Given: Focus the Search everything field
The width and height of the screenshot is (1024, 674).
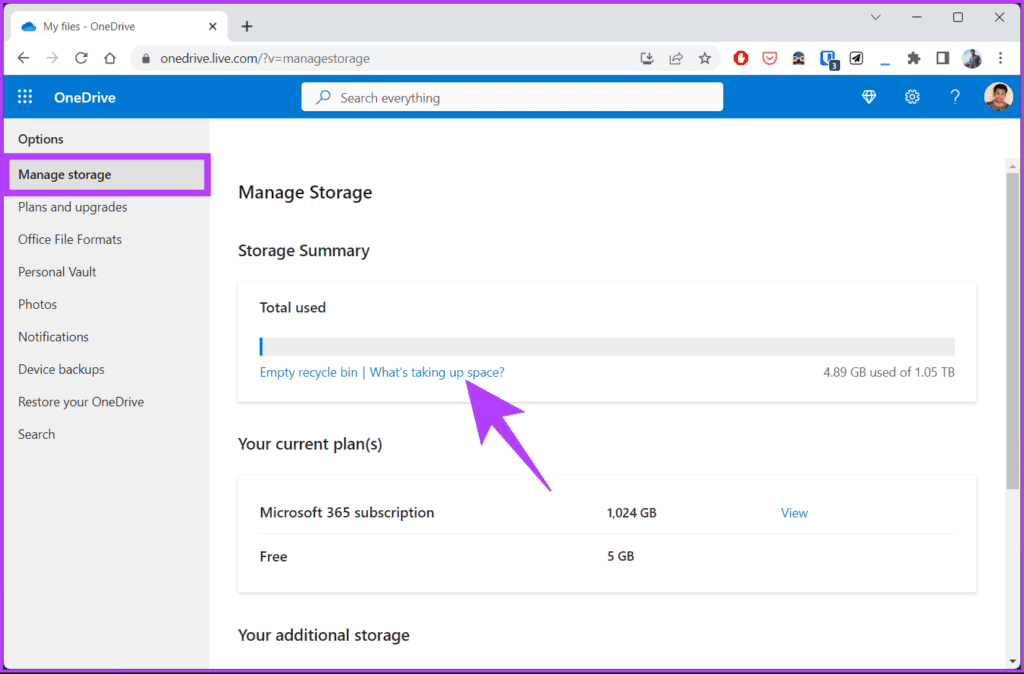Looking at the screenshot, I should click(512, 97).
